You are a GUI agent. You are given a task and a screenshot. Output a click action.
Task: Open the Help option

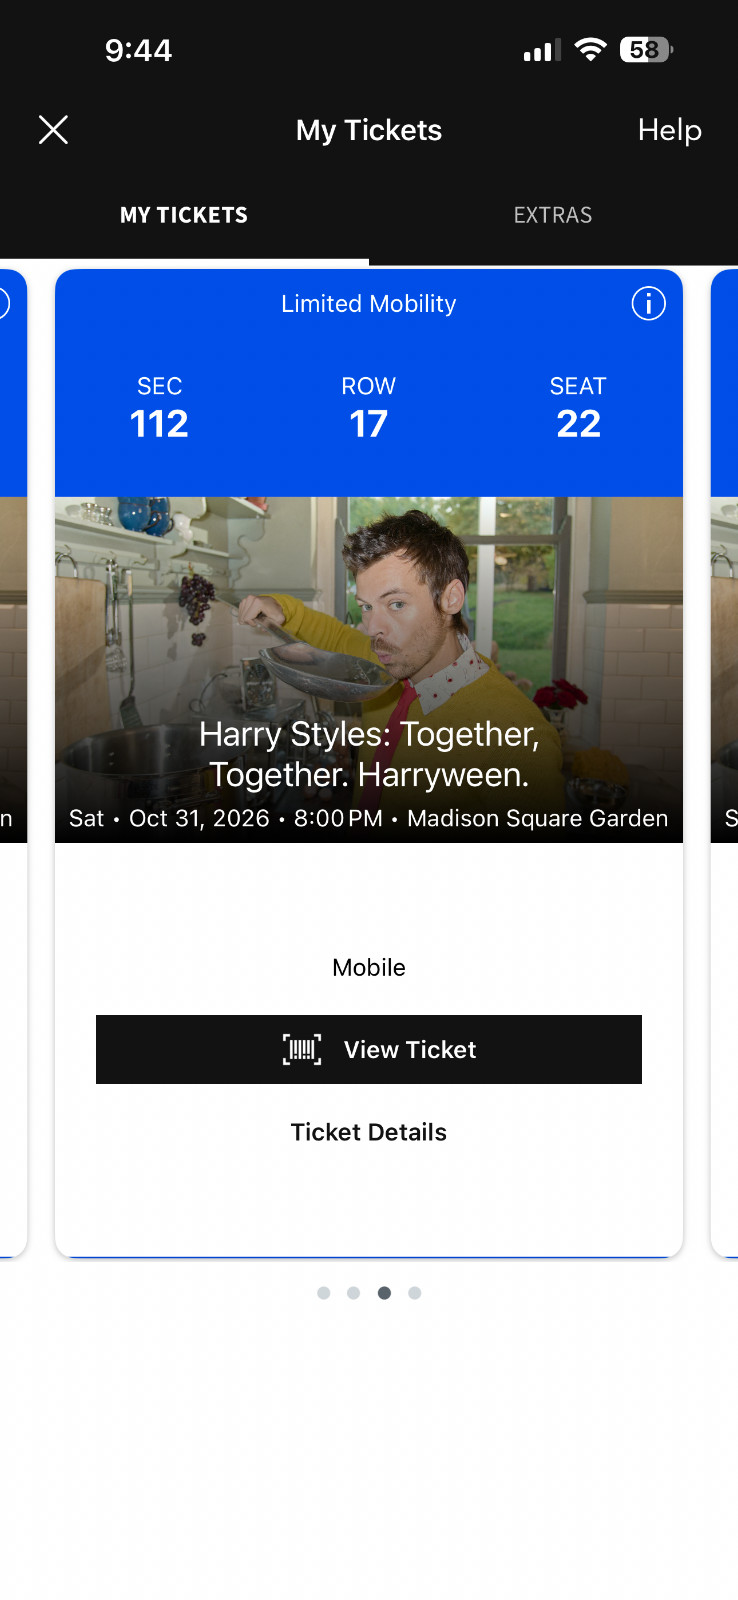[669, 130]
